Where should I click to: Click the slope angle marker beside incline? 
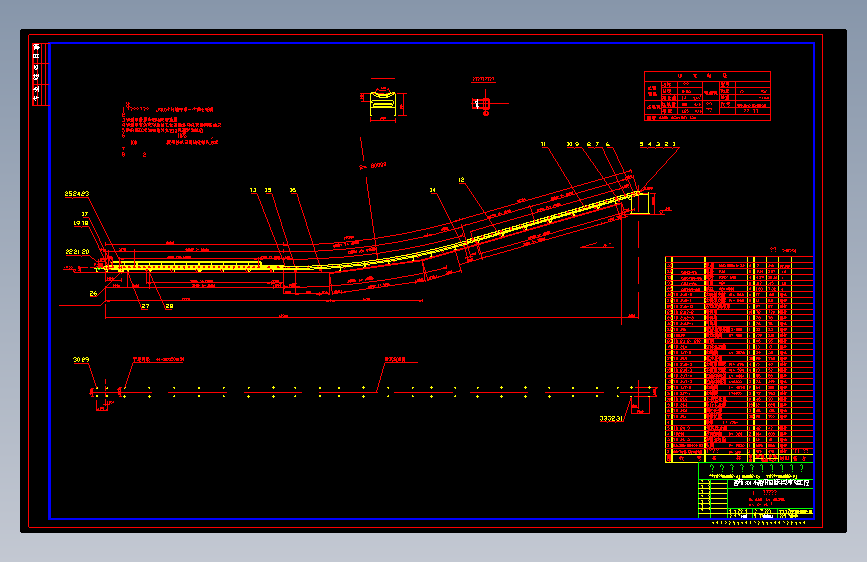coord(597,246)
